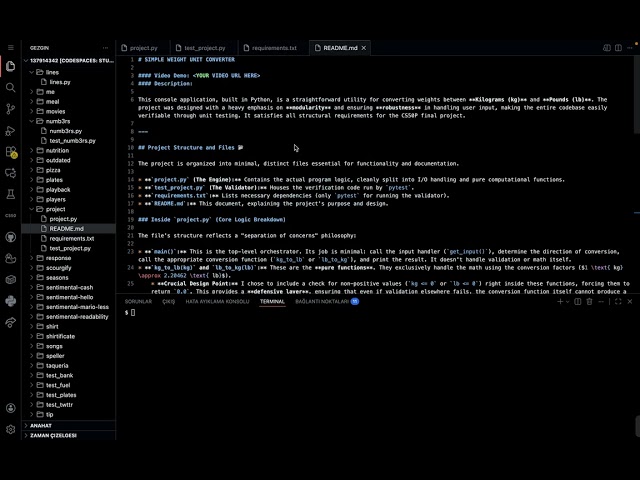The image size is (640, 480).
Task: Show the ÇIKIŞ output panel tab
Action: pos(169,301)
